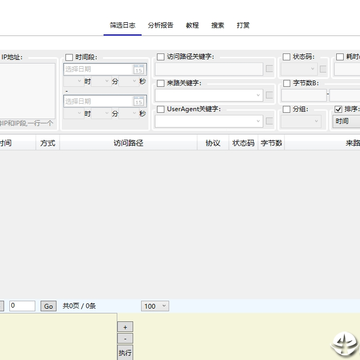Open the end time second (秒) dropdown
Viewport: 360px width, 360px height.
(128, 114)
